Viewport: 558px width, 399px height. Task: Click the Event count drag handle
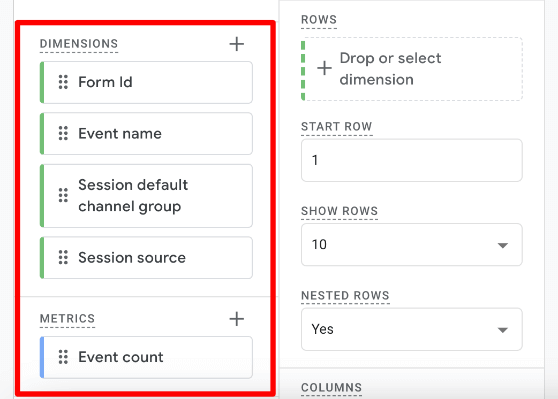pyautogui.click(x=63, y=357)
